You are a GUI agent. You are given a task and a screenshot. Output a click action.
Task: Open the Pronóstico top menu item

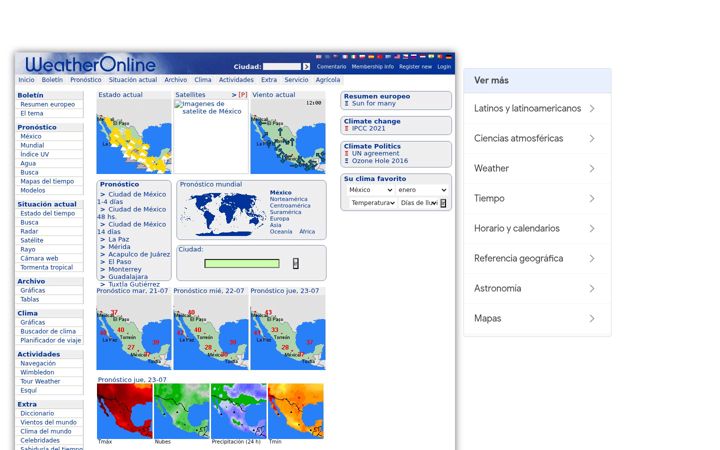tap(85, 80)
